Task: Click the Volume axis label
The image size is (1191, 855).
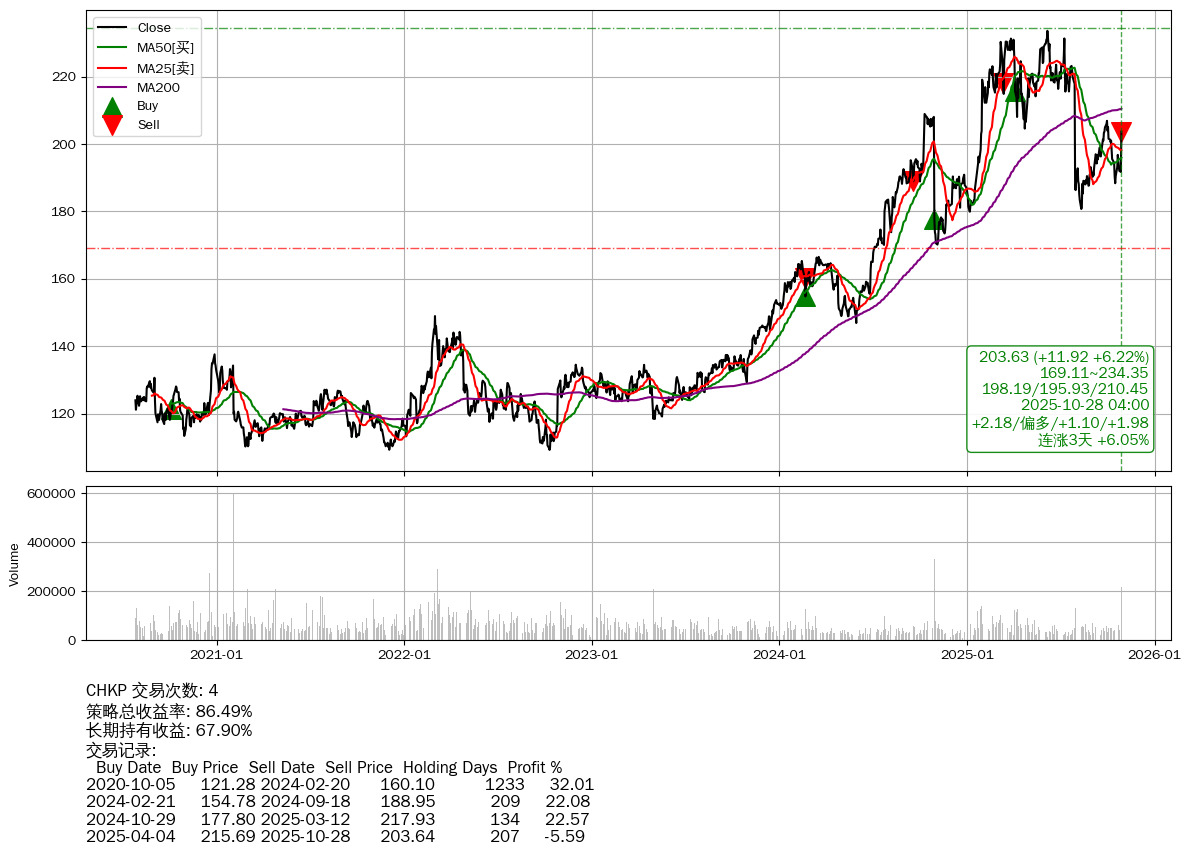Action: [x=14, y=564]
